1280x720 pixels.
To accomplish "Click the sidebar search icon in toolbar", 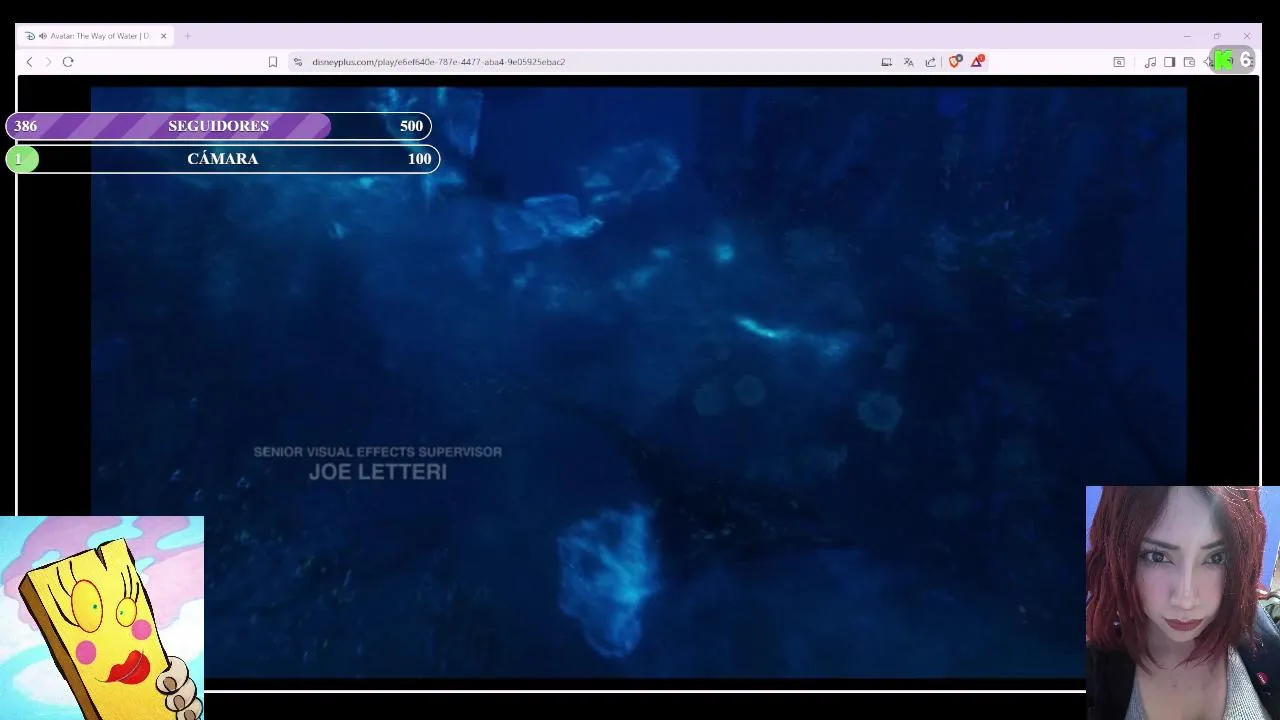I will click(x=1119, y=62).
